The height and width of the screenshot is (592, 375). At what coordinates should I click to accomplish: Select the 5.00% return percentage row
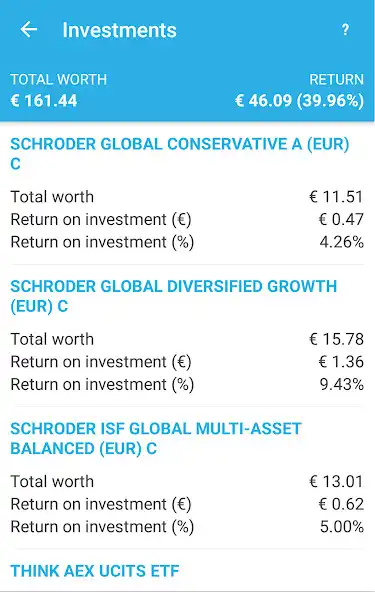click(x=187, y=527)
